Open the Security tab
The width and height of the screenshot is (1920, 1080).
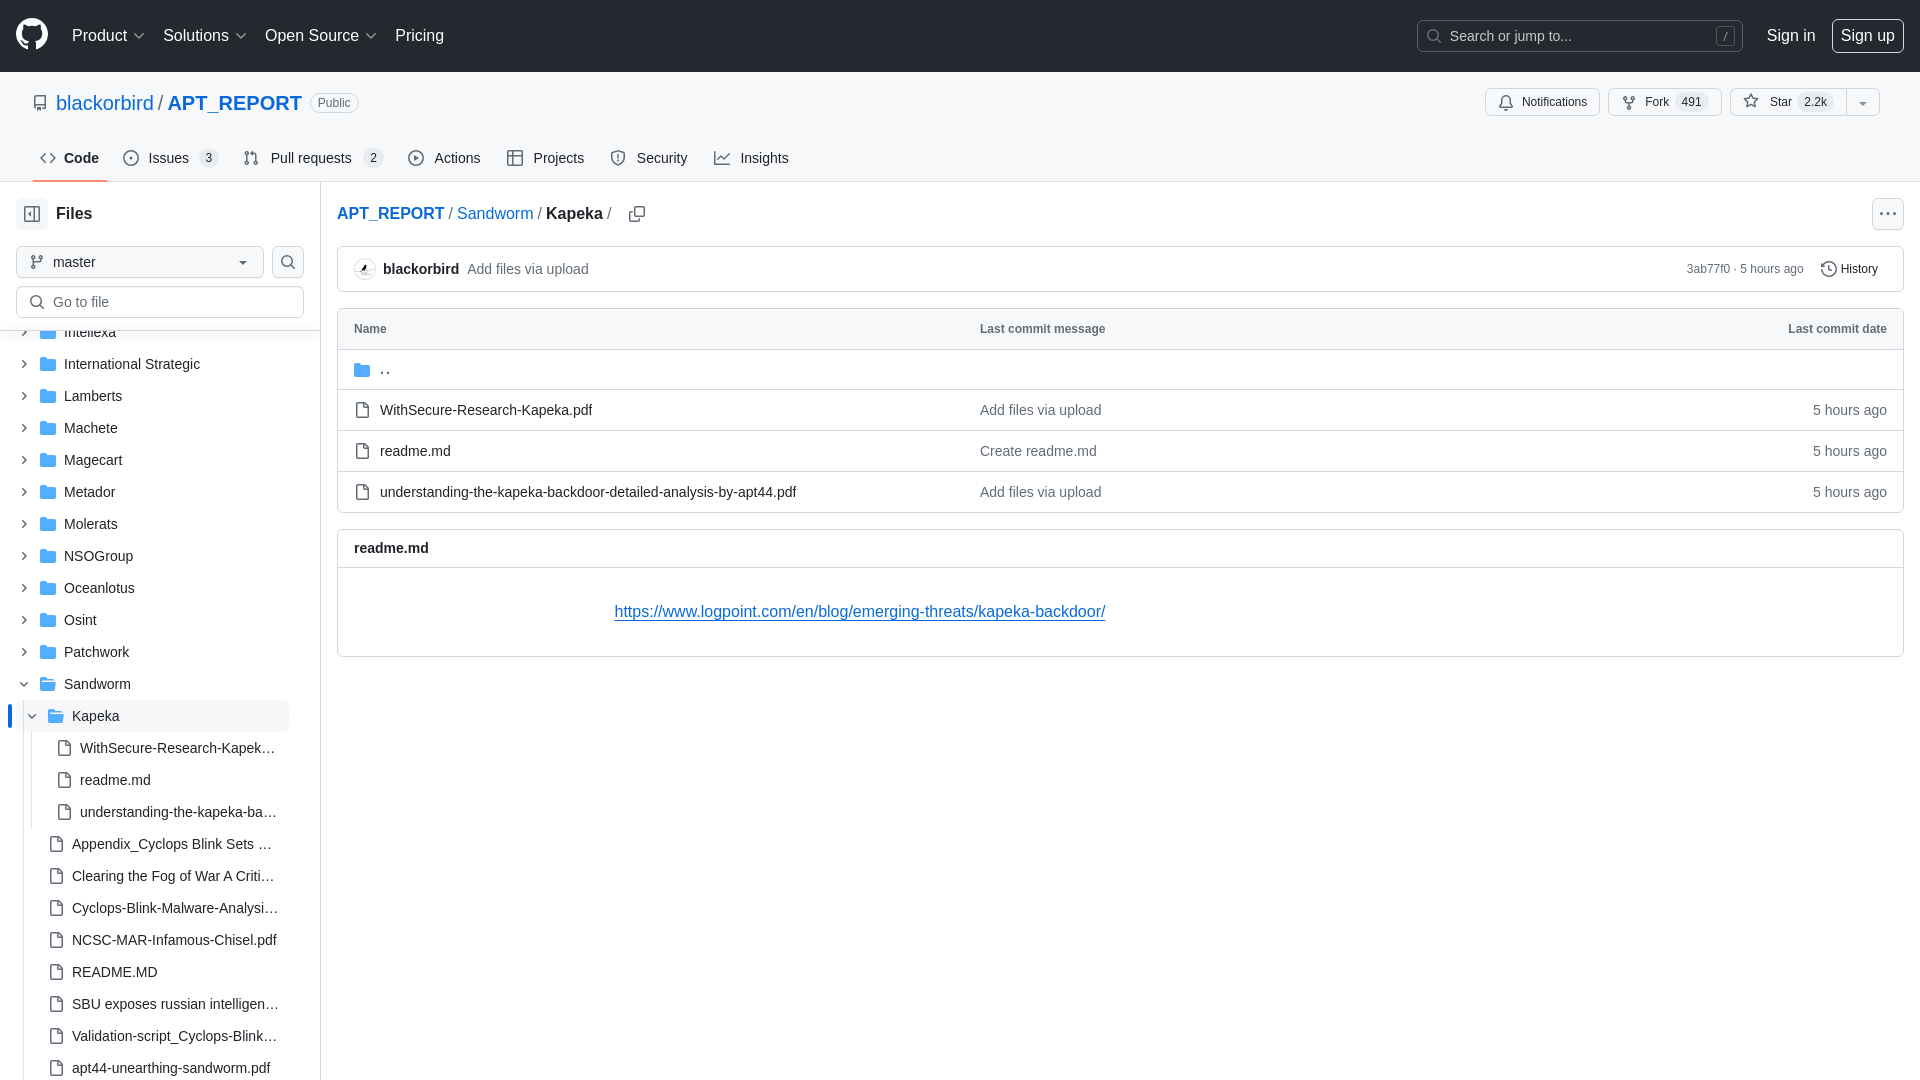649,158
